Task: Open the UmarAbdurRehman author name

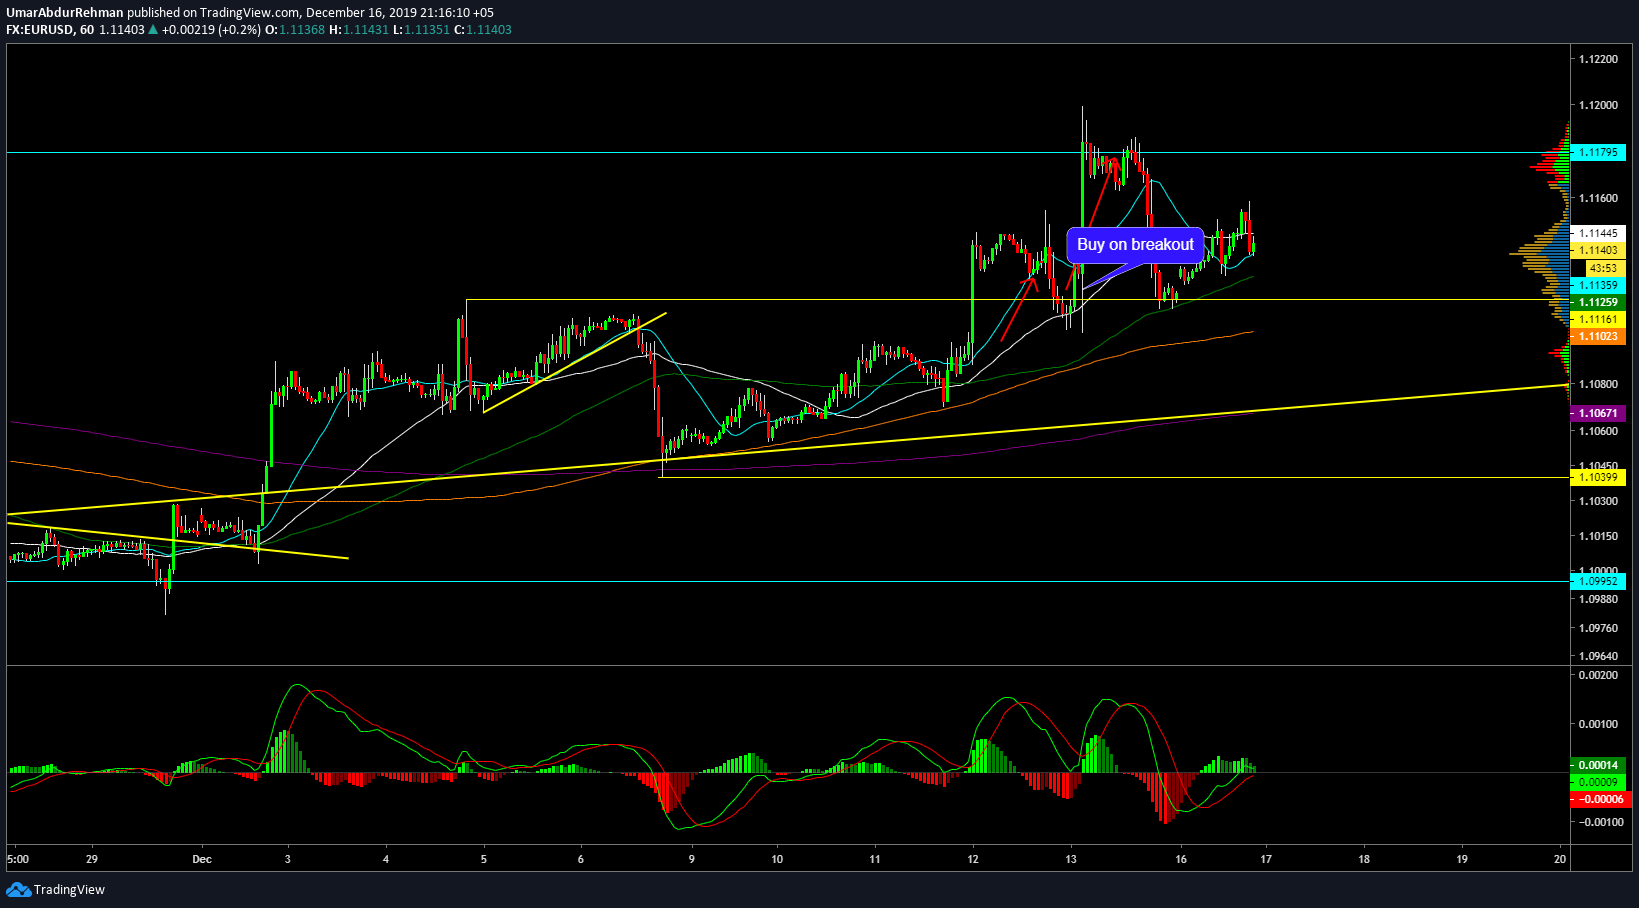Action: (x=65, y=13)
